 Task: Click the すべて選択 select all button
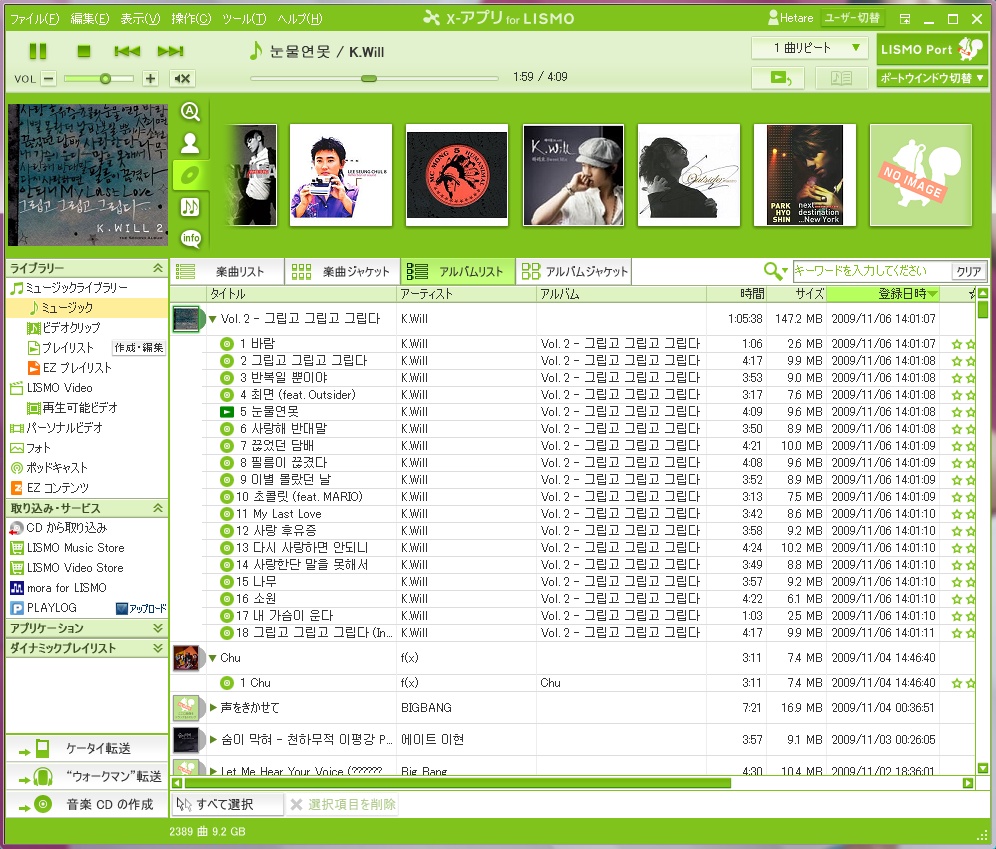click(225, 805)
